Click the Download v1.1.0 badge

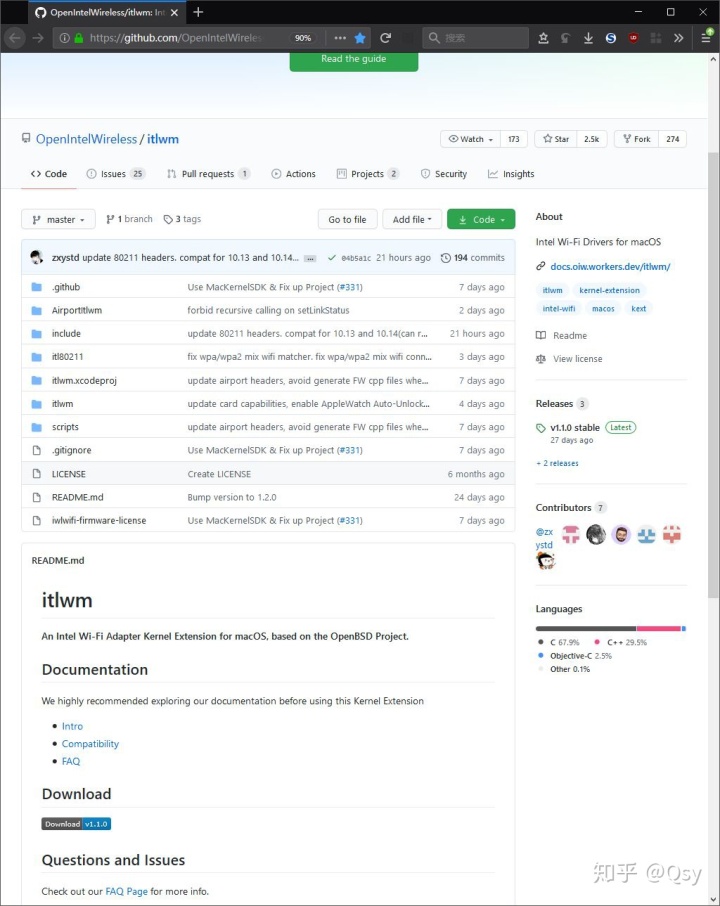pos(76,824)
